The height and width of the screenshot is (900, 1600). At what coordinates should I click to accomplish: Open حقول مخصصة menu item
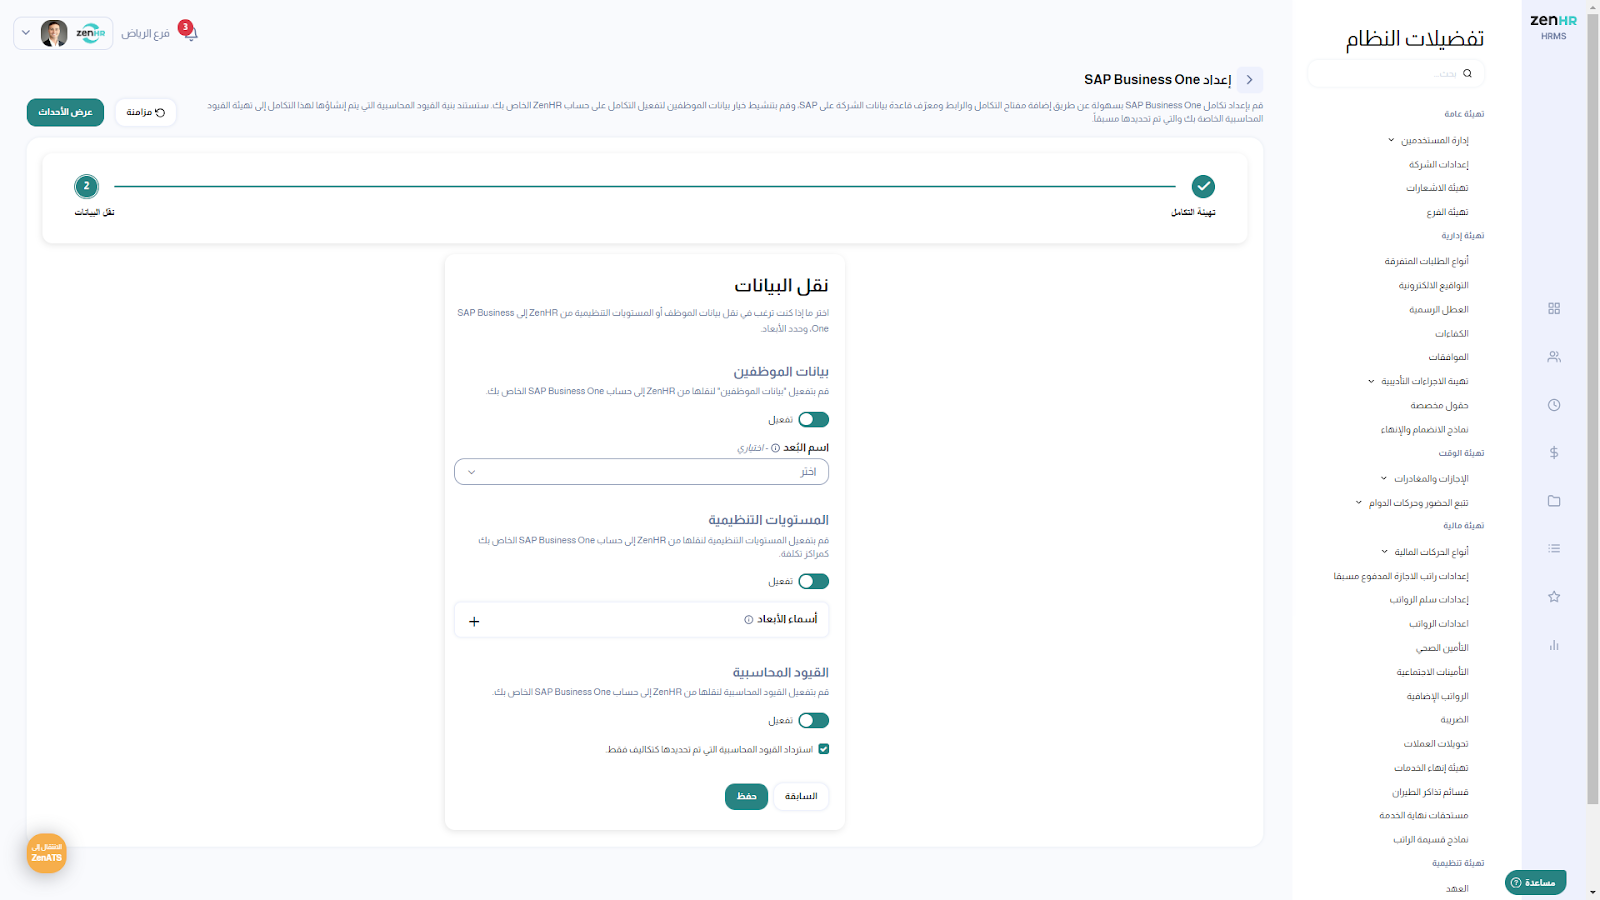pyautogui.click(x=1439, y=406)
